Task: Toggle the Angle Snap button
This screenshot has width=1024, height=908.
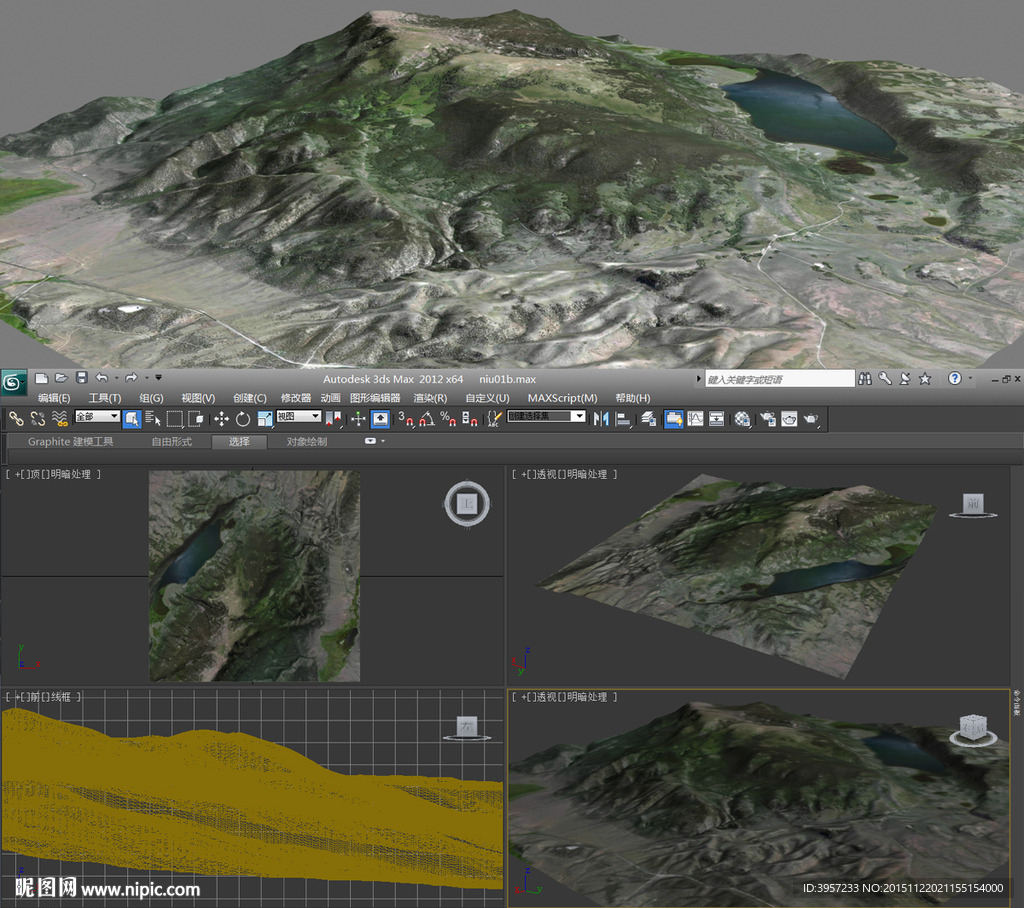Action: pos(427,419)
